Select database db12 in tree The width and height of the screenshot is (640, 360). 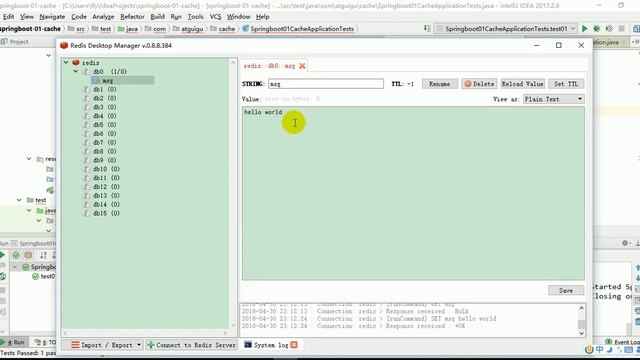pos(106,187)
